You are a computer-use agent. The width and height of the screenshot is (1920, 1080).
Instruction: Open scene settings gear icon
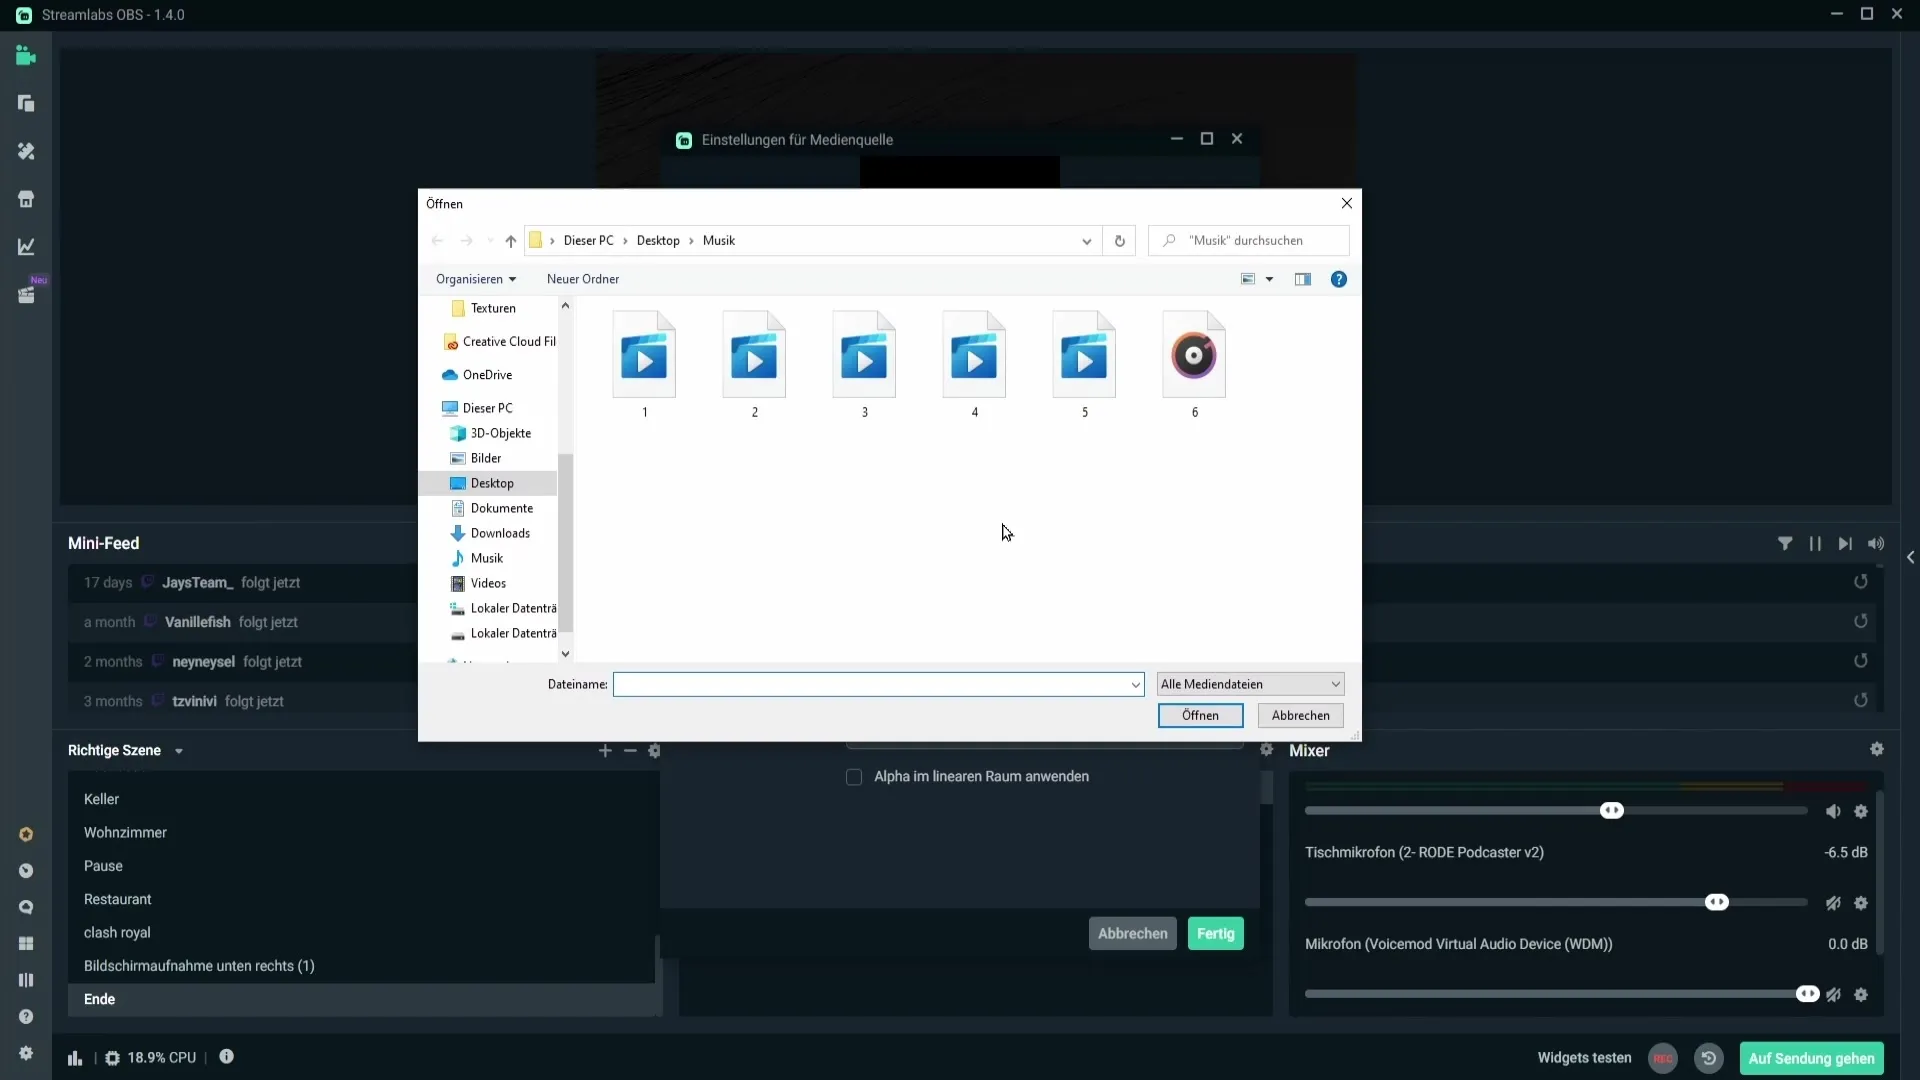tap(655, 751)
